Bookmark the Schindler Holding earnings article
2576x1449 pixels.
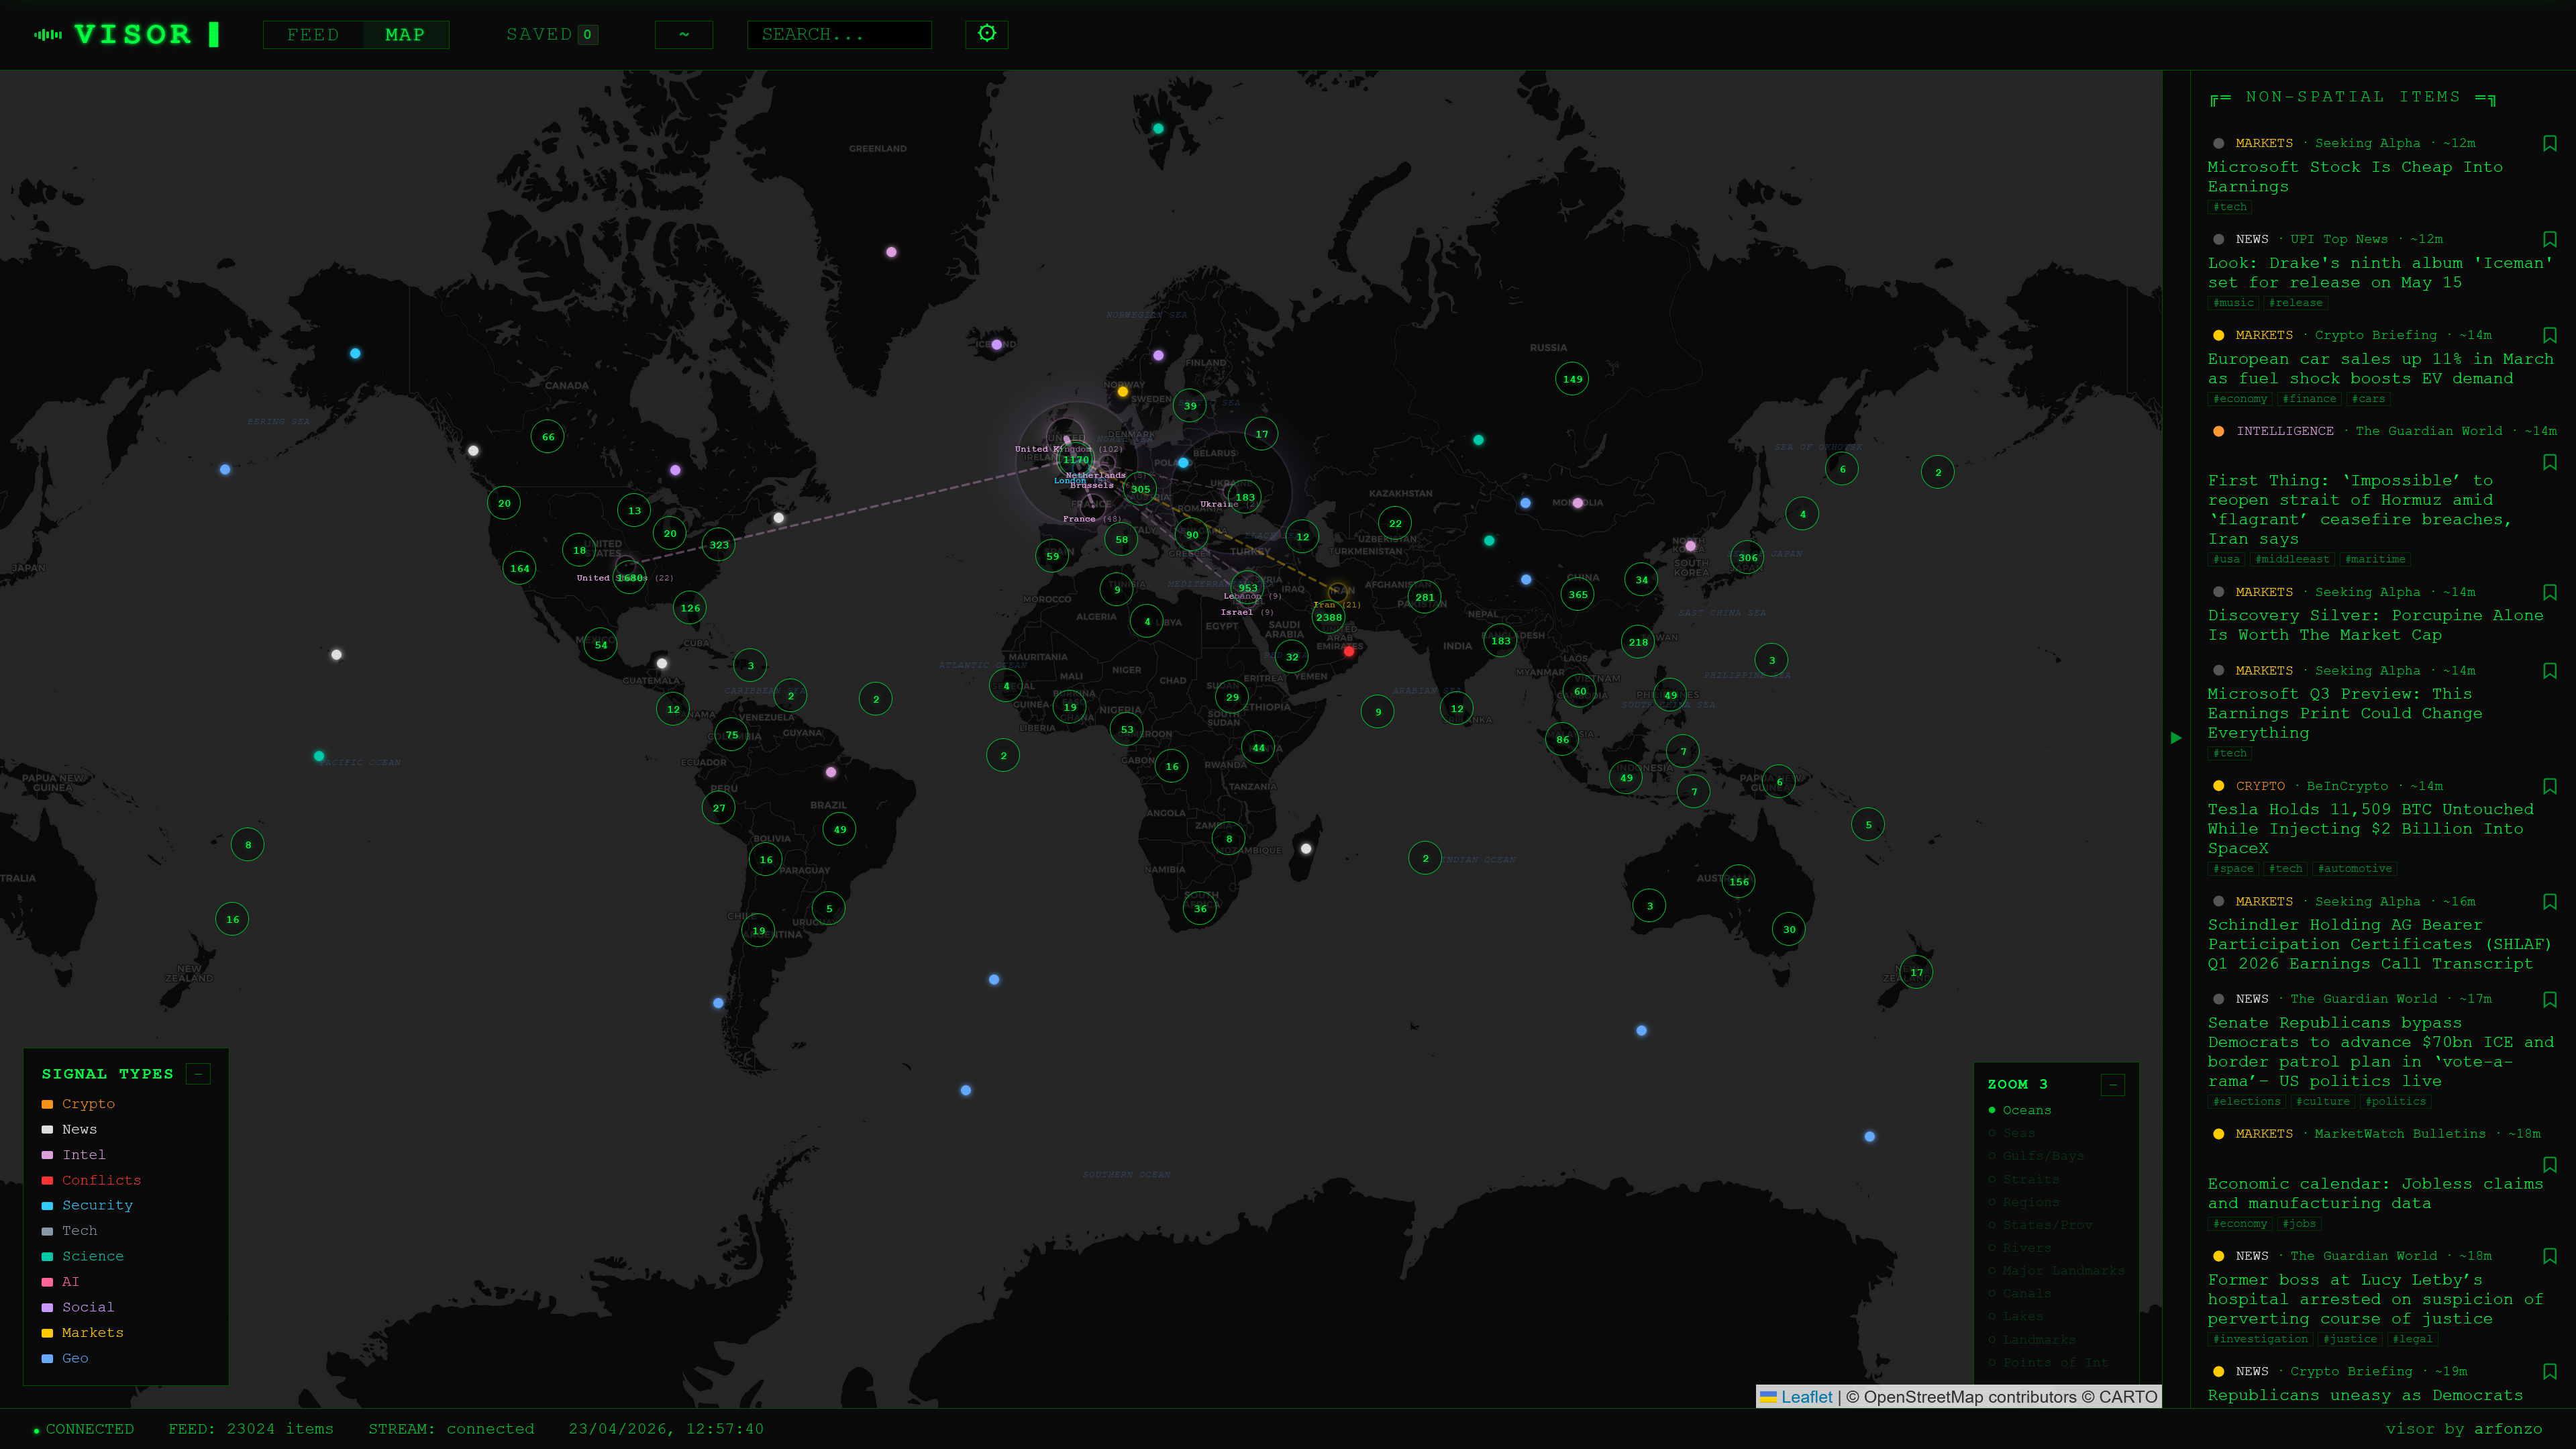coord(2549,902)
